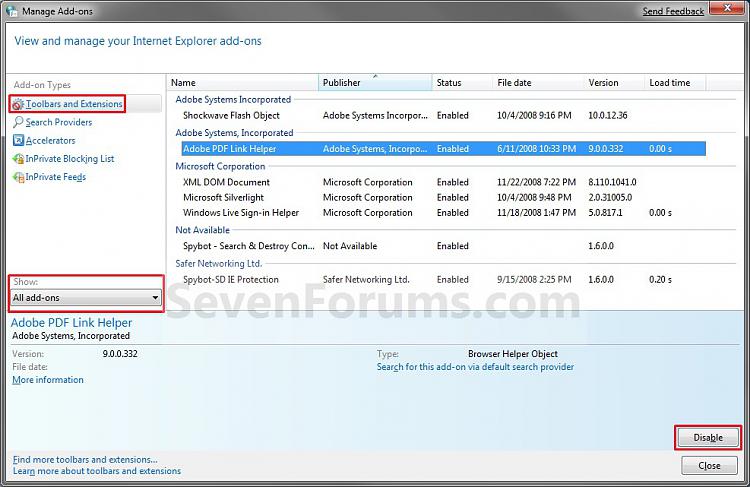
Task: Select Search Providers add-on type
Action: [59, 122]
